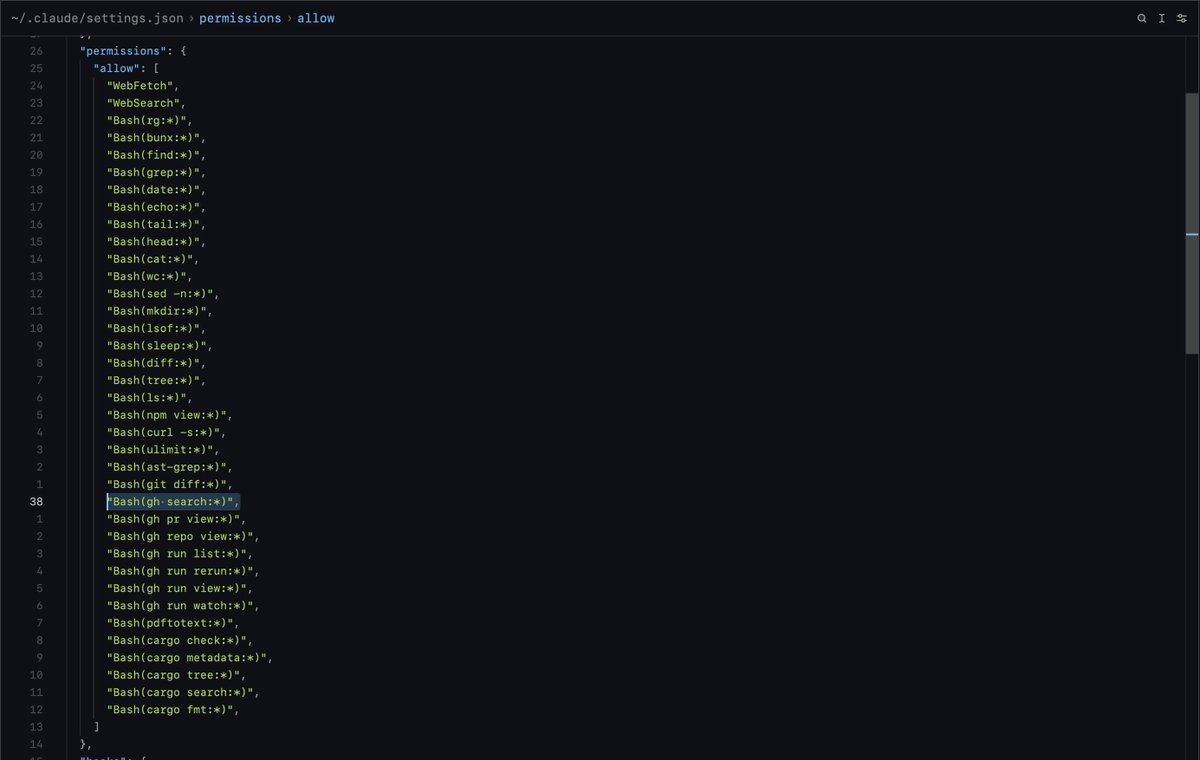Click the "Bash(cargo search:*)" entry

pos(183,692)
